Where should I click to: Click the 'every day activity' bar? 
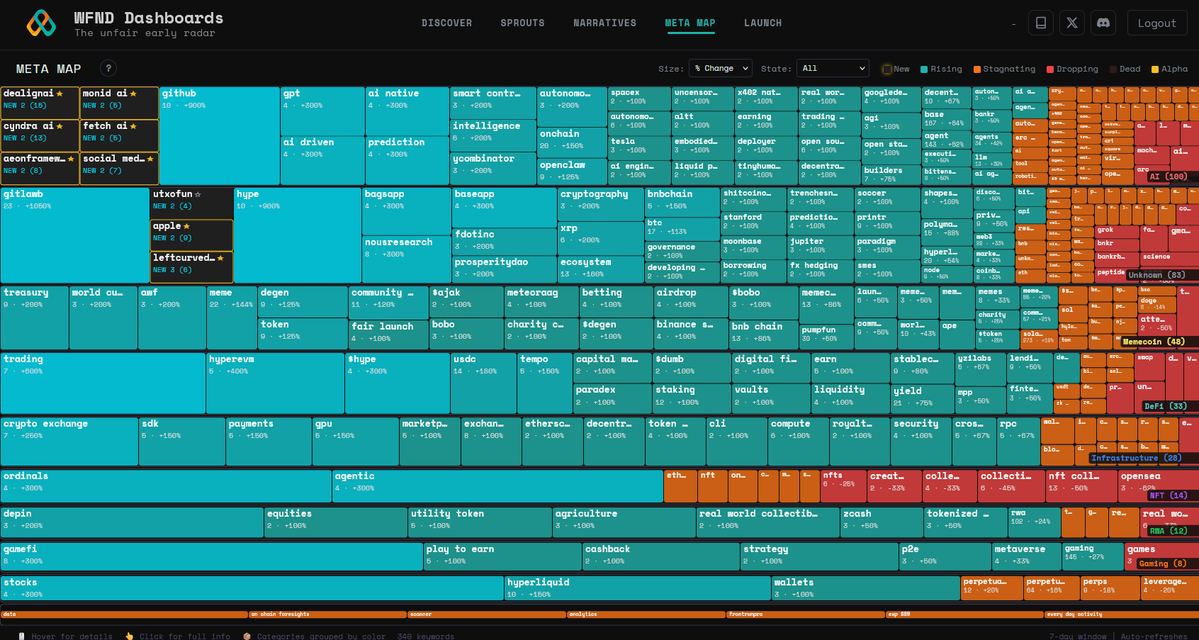(1121, 614)
